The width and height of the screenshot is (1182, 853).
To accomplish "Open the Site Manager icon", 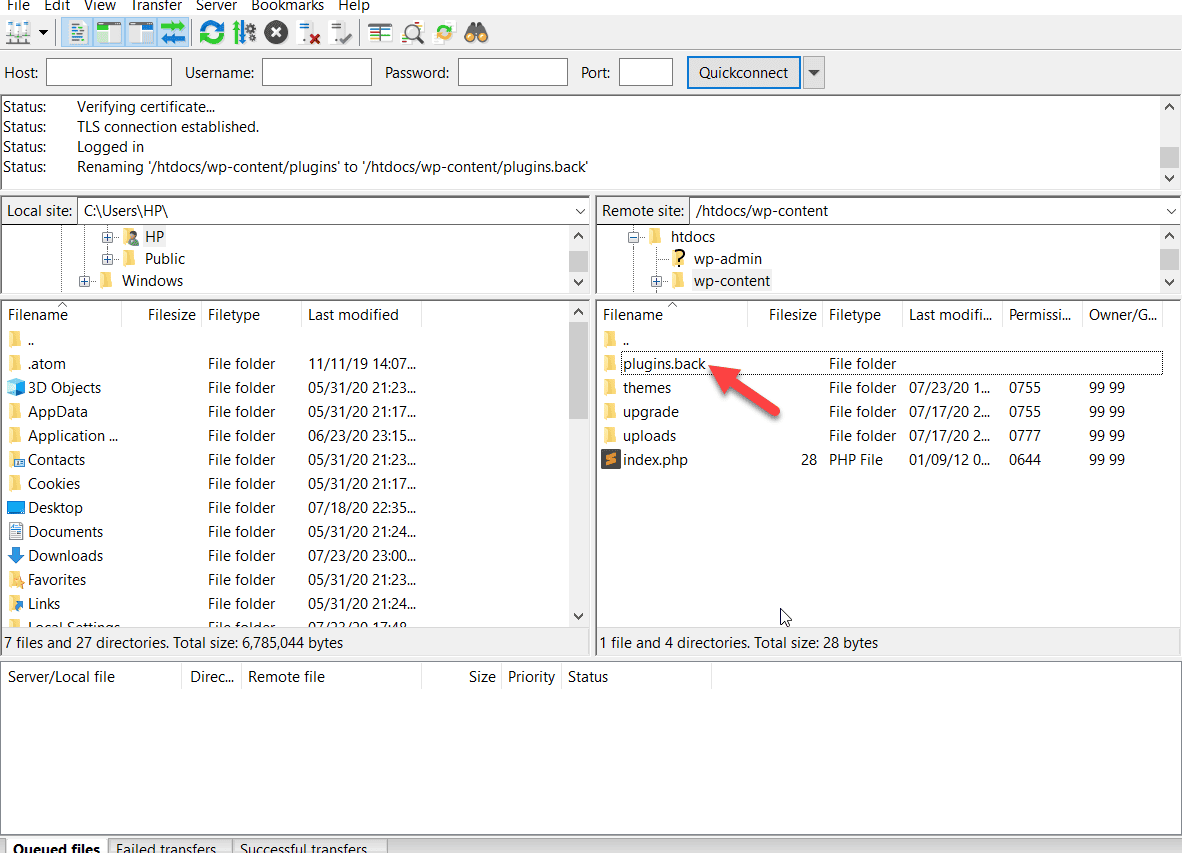I will point(18,33).
